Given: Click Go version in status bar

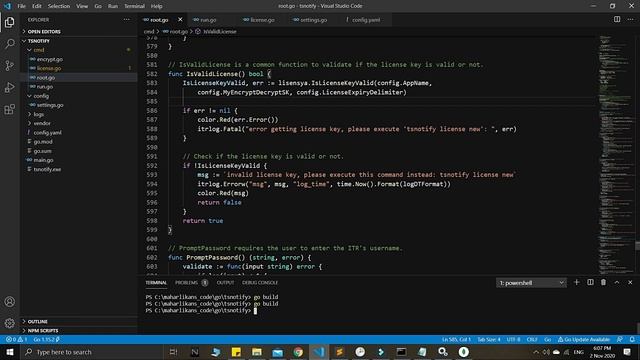Looking at the screenshot, I should click(46, 339).
